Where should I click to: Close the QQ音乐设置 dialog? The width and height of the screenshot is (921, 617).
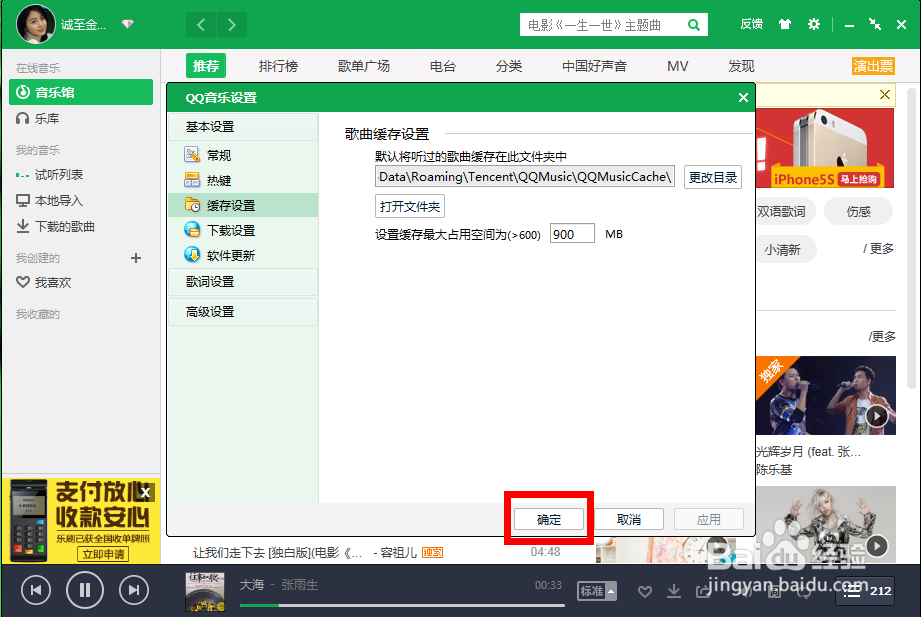coord(743,98)
